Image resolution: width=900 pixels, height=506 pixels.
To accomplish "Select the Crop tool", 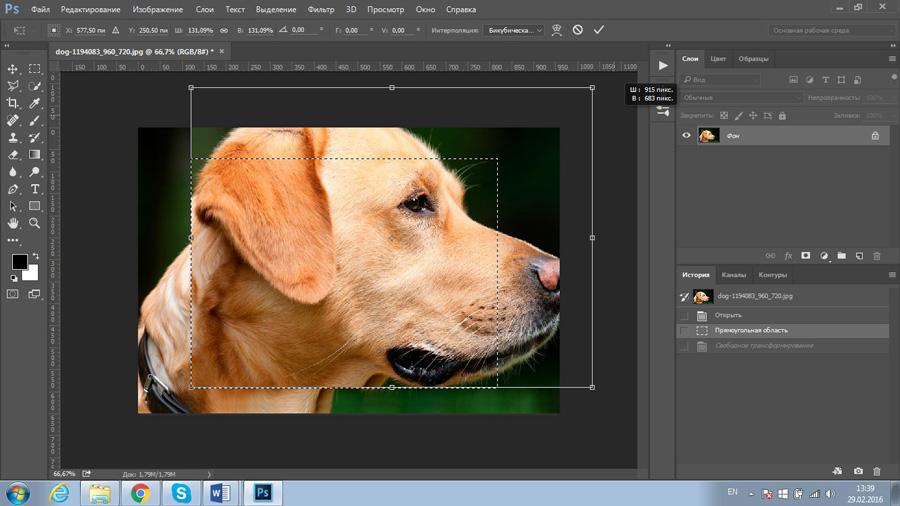I will pyautogui.click(x=13, y=103).
